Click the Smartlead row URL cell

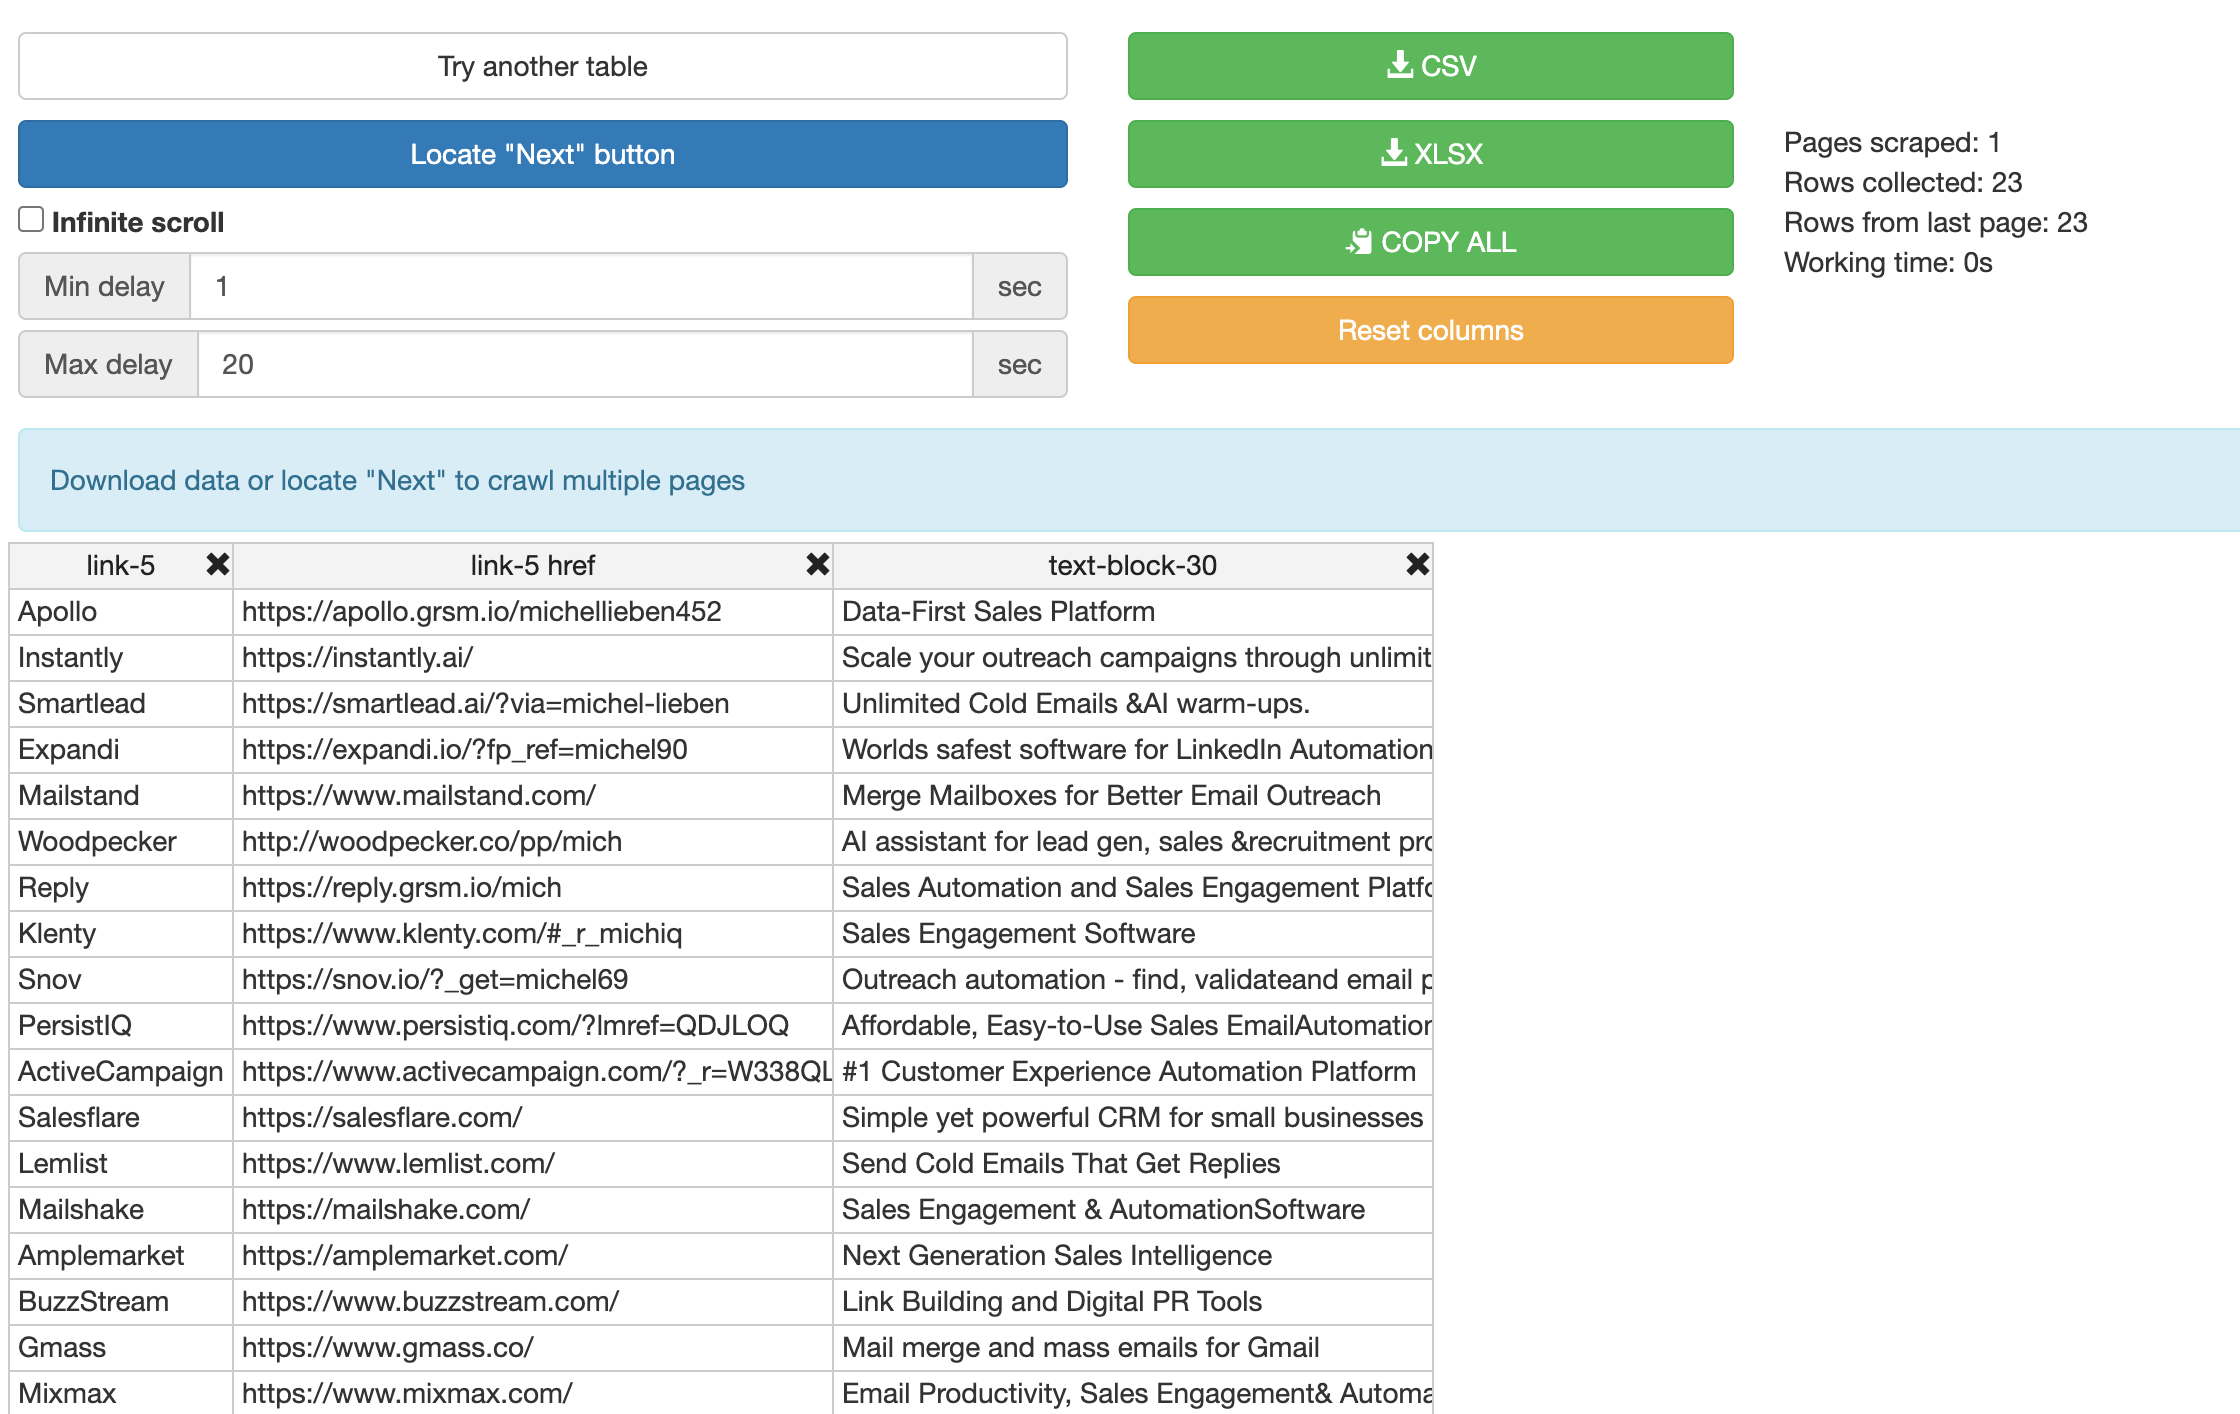pyautogui.click(x=484, y=703)
